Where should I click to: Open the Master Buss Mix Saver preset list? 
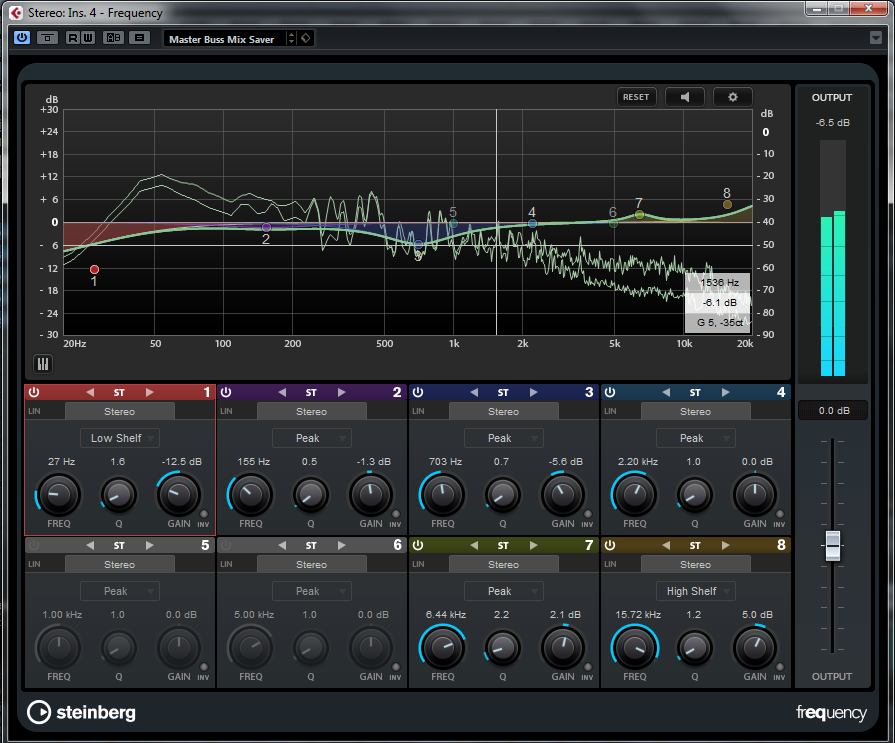coord(224,39)
